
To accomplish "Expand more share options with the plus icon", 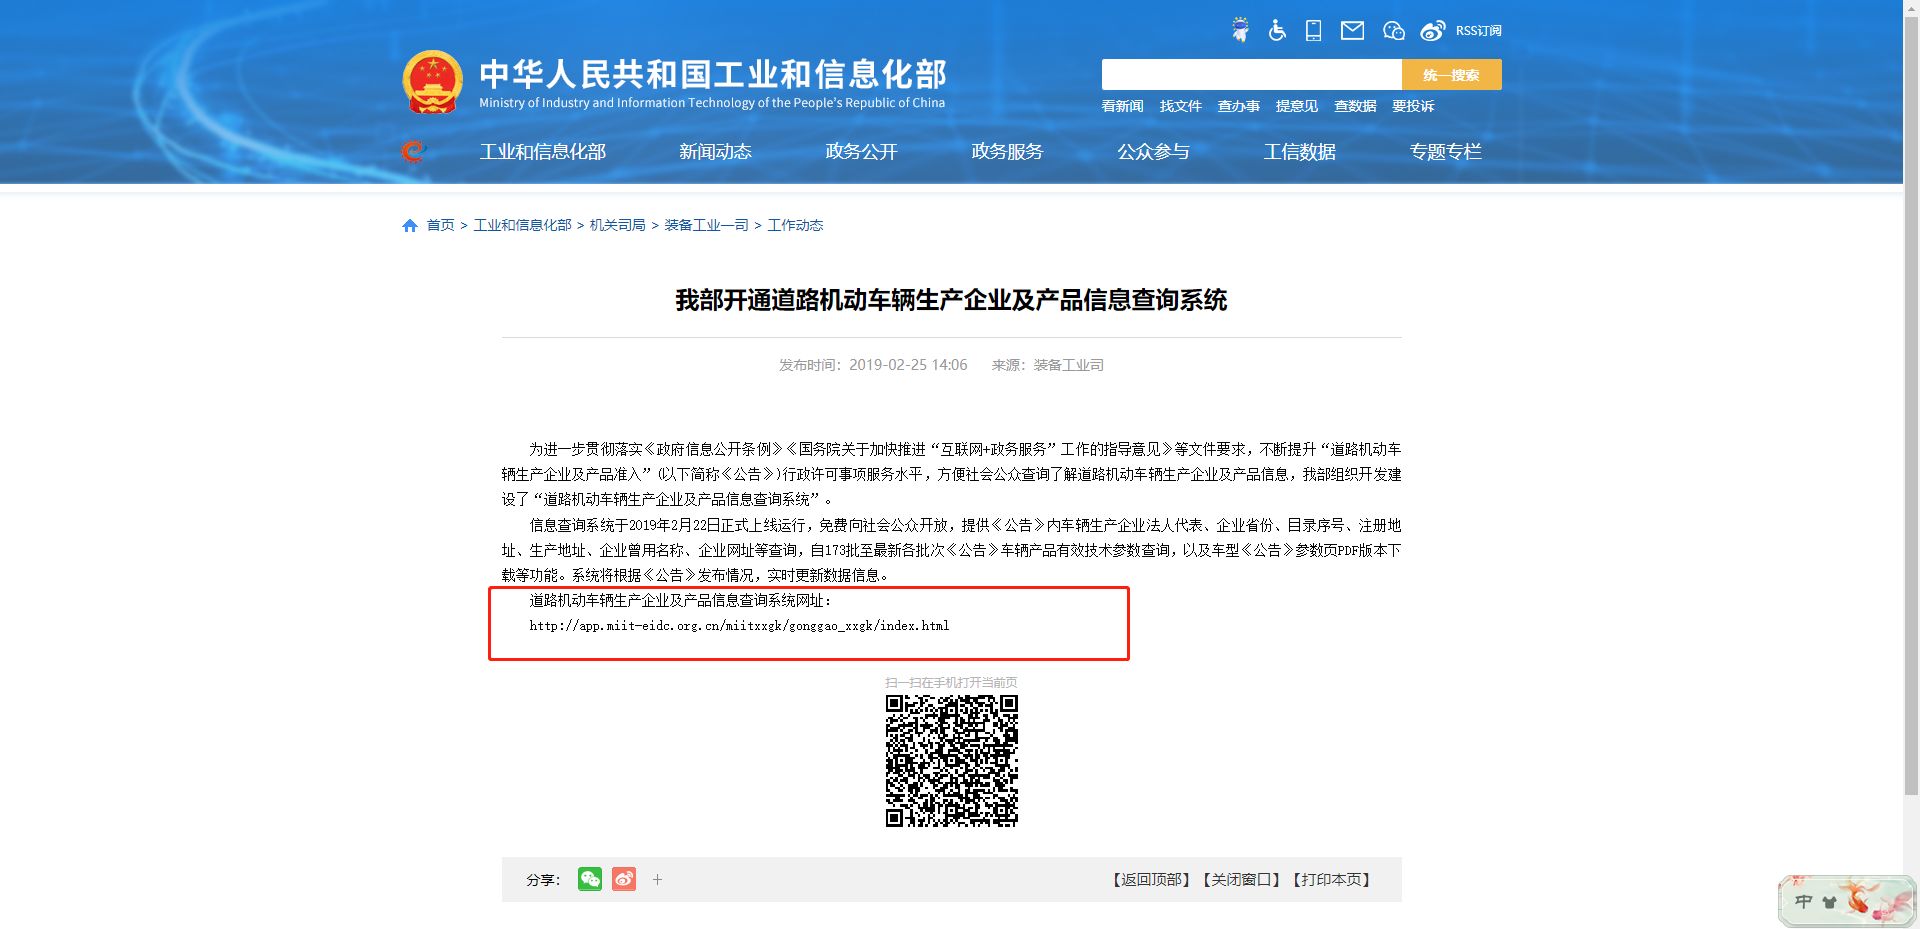I will click(x=657, y=880).
